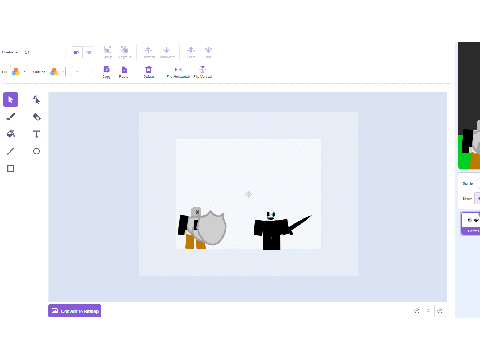Click the Group icon

coord(107,52)
